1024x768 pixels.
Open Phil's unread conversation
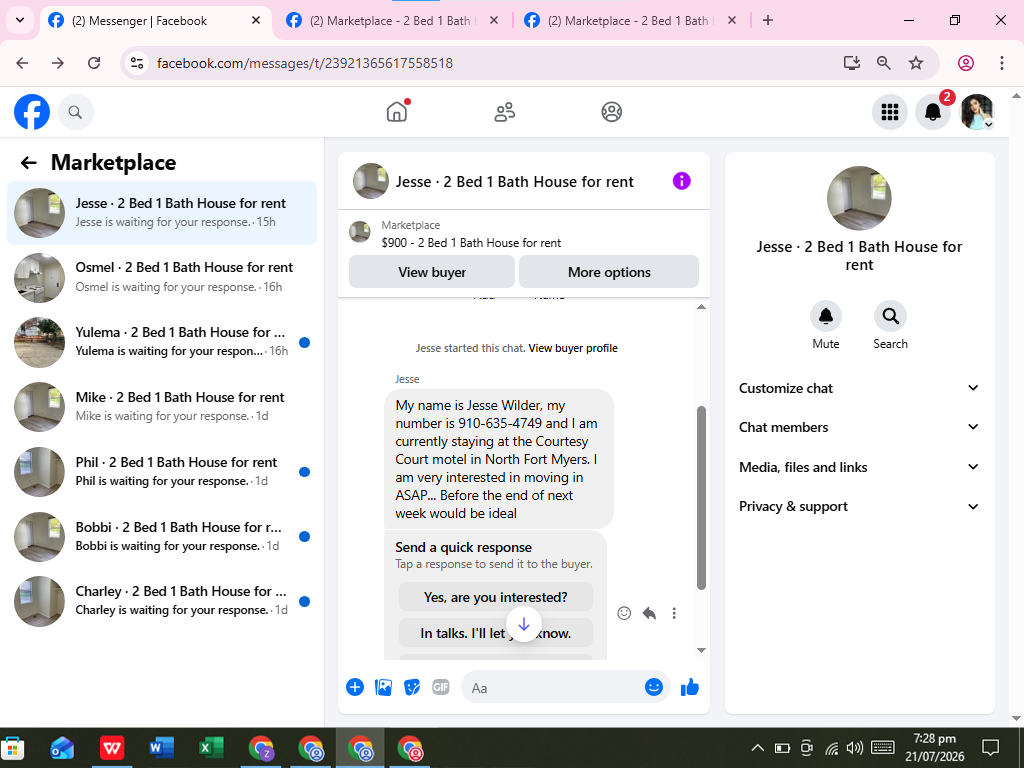(162, 472)
